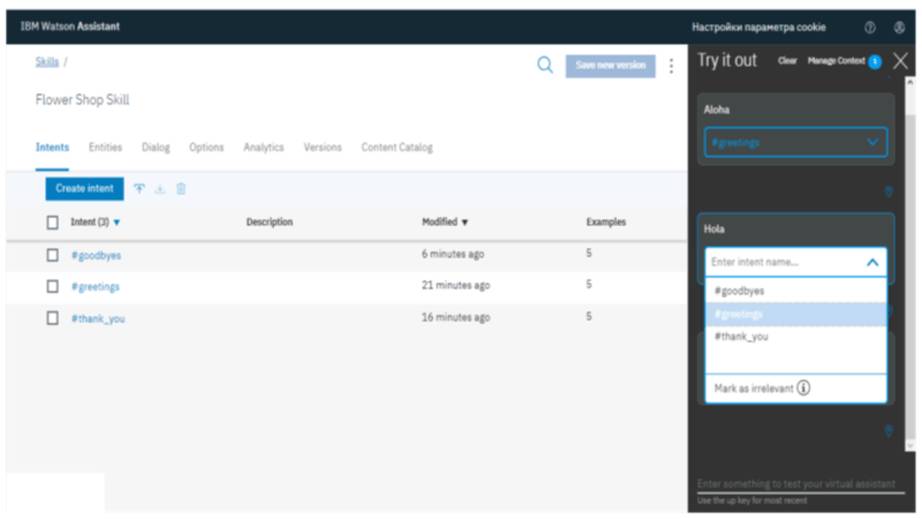922x519 pixels.
Task: Open the three-dot overflow menu
Action: pyautogui.click(x=671, y=66)
